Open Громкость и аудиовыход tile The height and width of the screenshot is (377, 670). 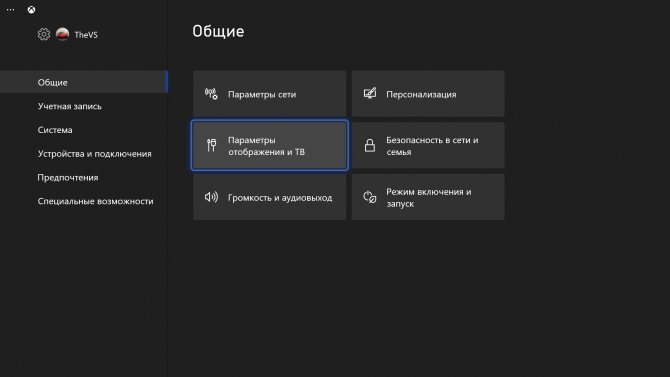[270, 197]
